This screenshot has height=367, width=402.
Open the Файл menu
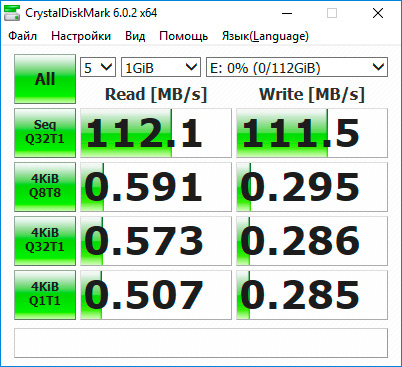click(23, 36)
